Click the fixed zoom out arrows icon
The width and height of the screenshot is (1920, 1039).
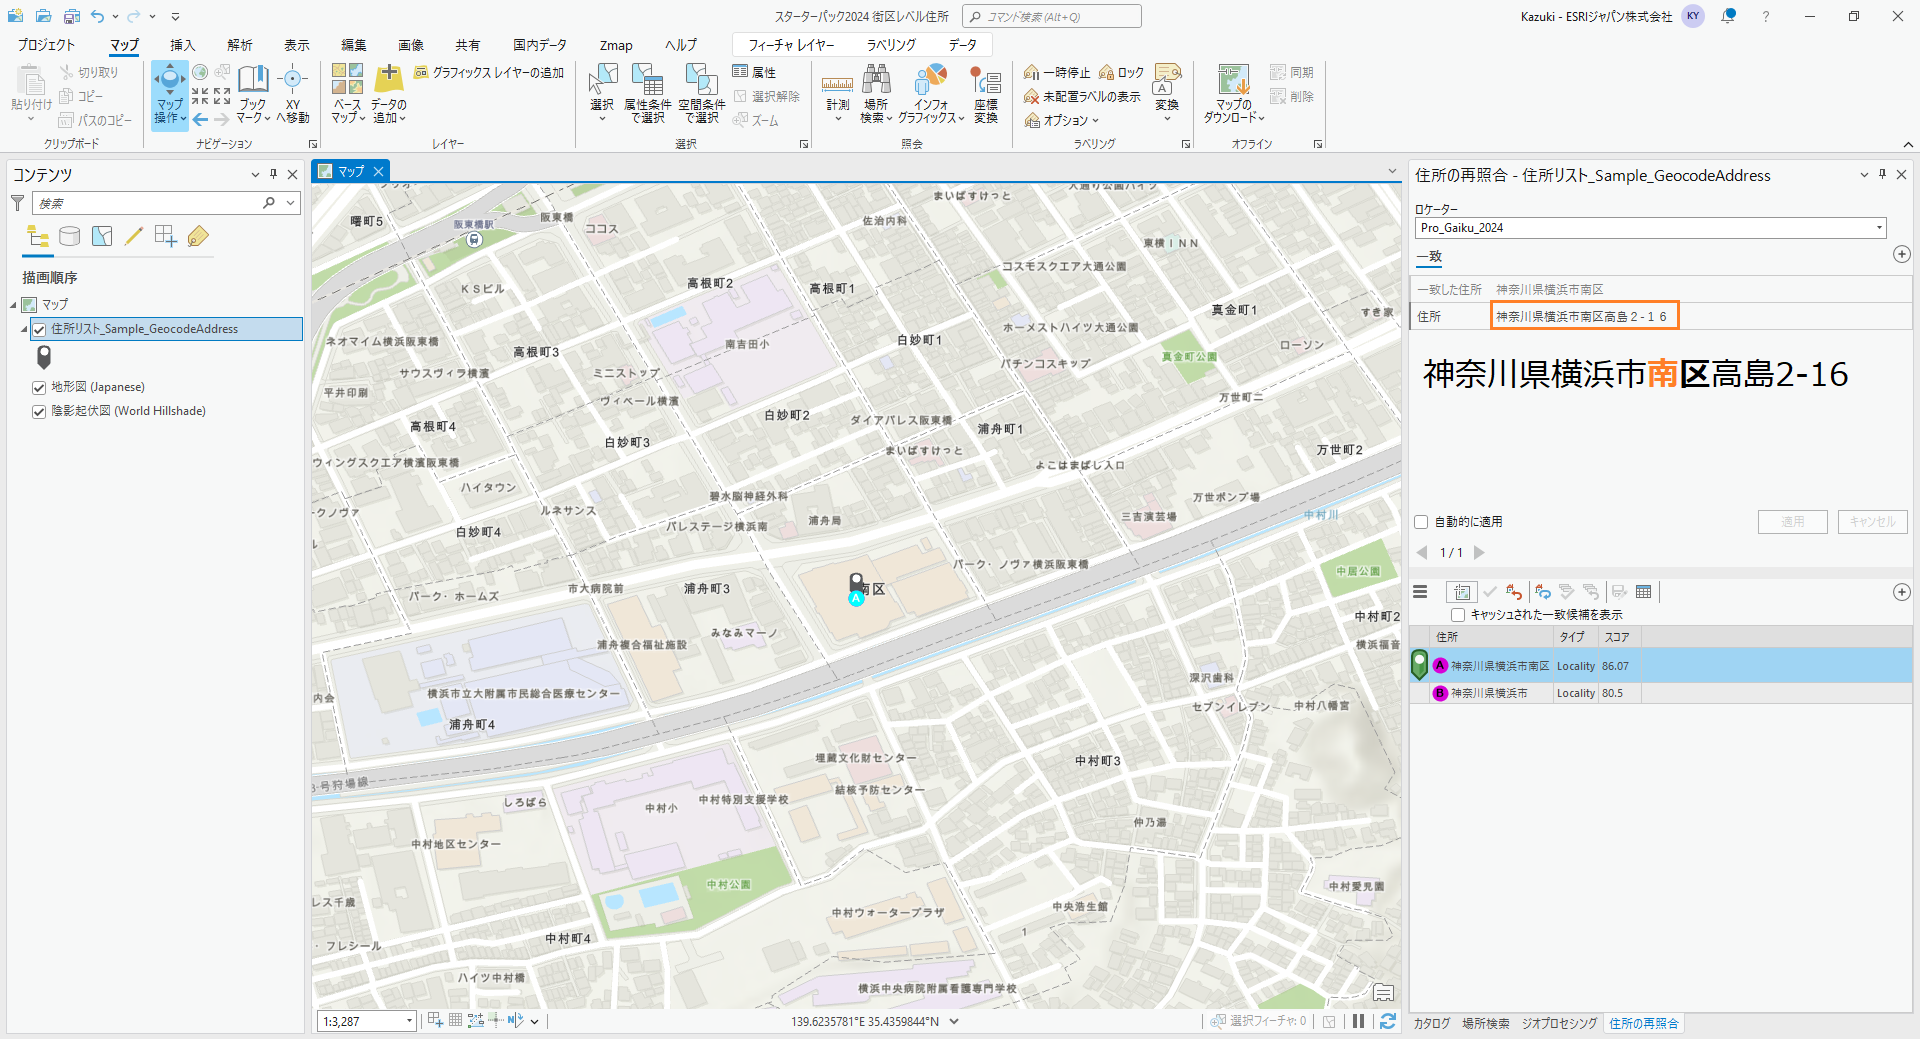tap(222, 96)
